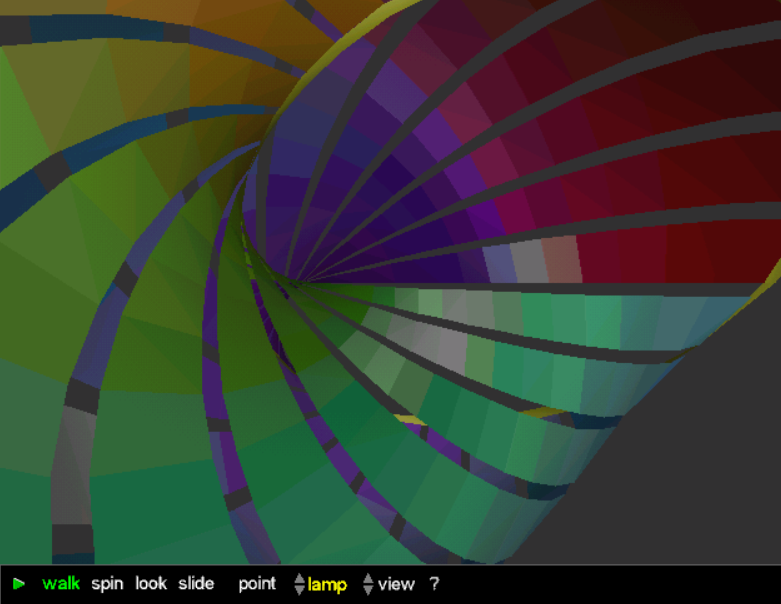Select the walk navigation mode
This screenshot has width=781, height=604.
click(61, 584)
